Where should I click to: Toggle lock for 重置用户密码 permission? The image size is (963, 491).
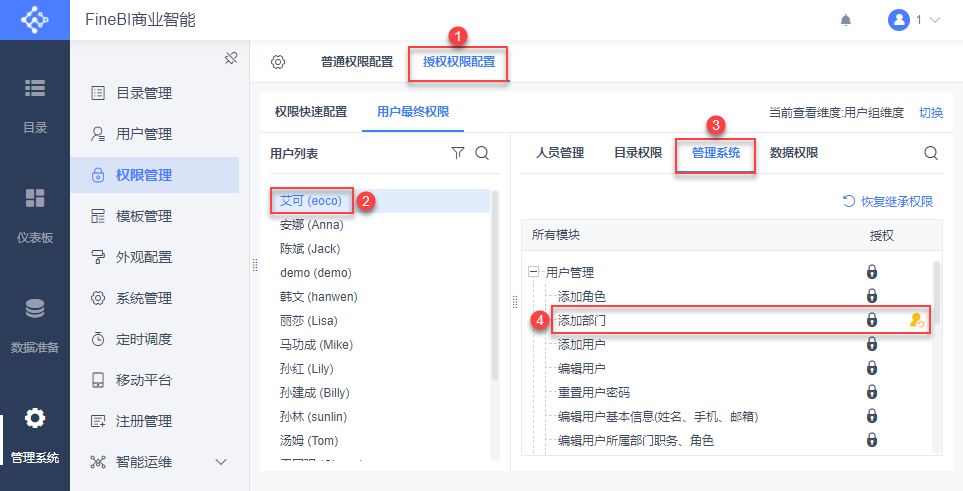871,392
